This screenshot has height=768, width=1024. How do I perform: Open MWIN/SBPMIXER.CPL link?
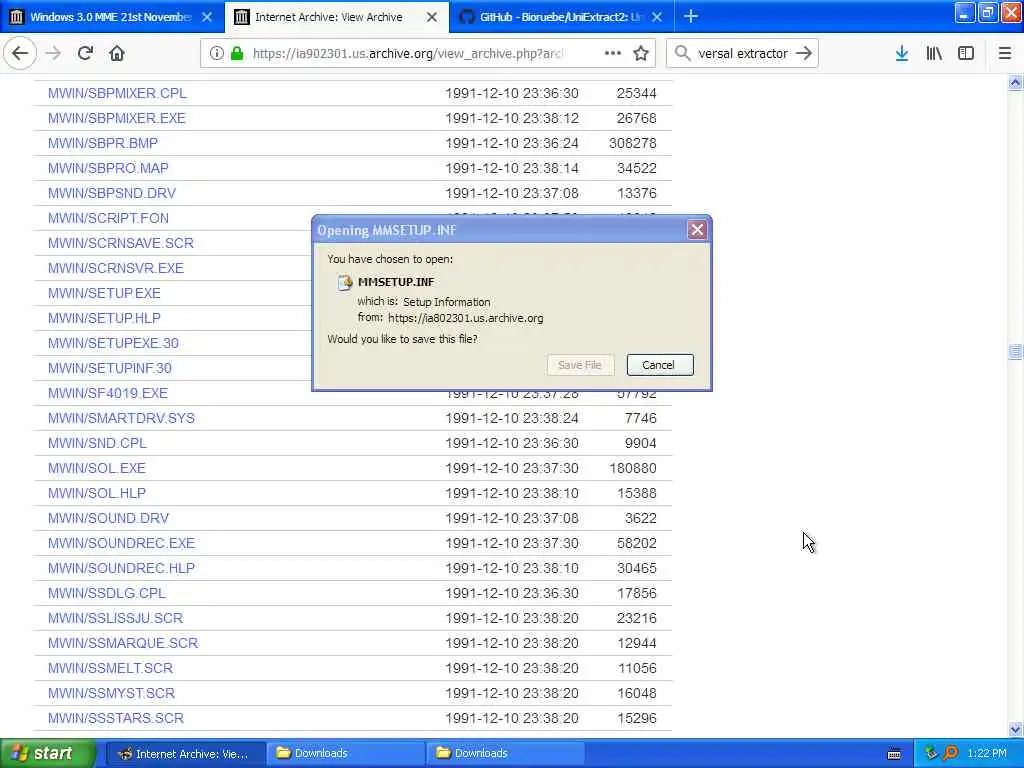point(118,93)
